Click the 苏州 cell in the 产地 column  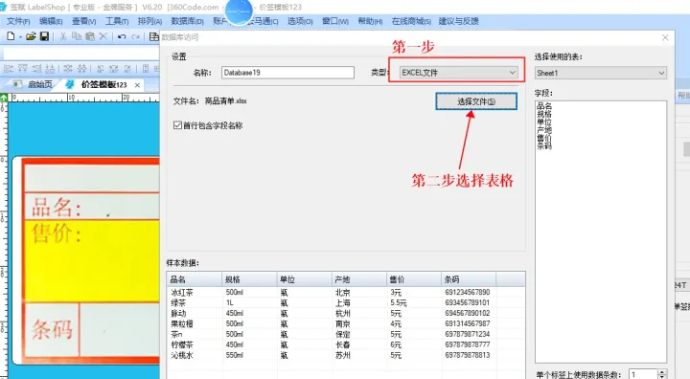(x=342, y=355)
